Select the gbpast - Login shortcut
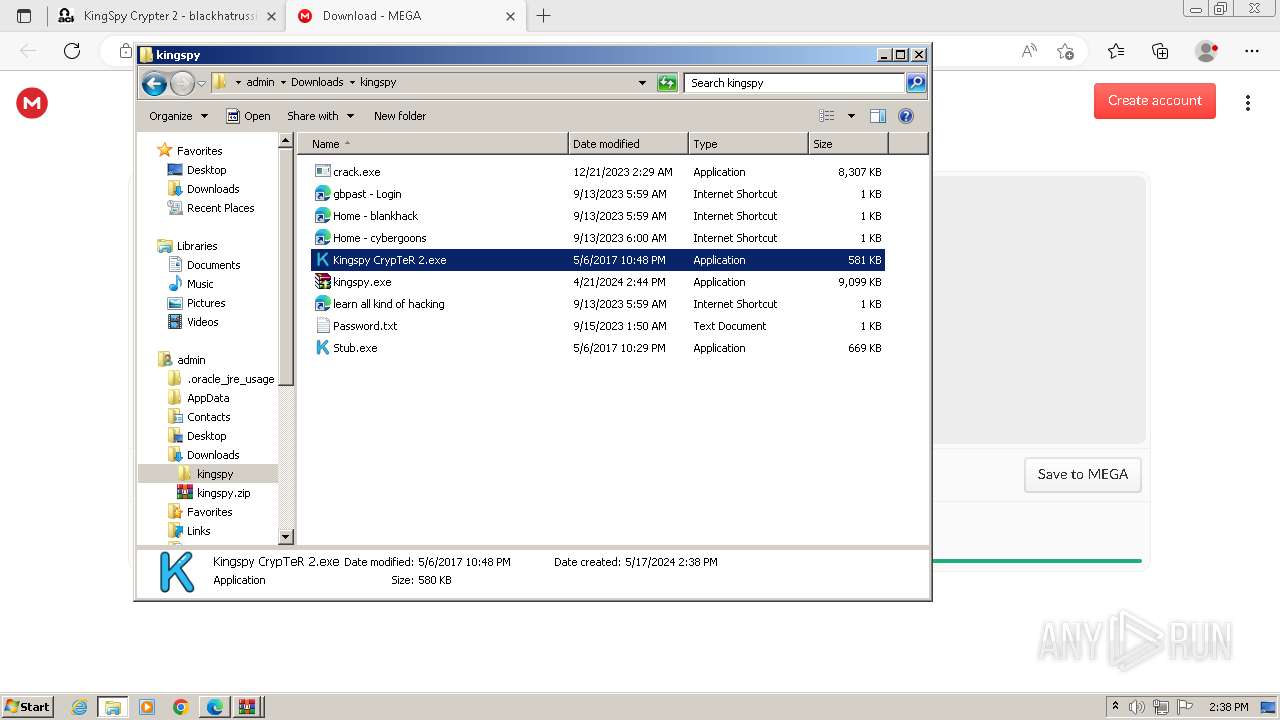 [x=367, y=194]
